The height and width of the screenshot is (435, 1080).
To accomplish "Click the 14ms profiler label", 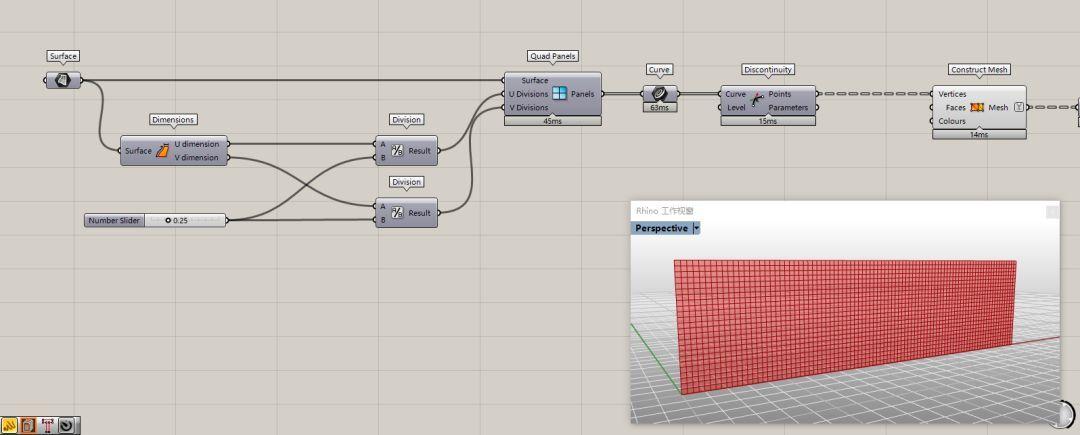I will (979, 135).
